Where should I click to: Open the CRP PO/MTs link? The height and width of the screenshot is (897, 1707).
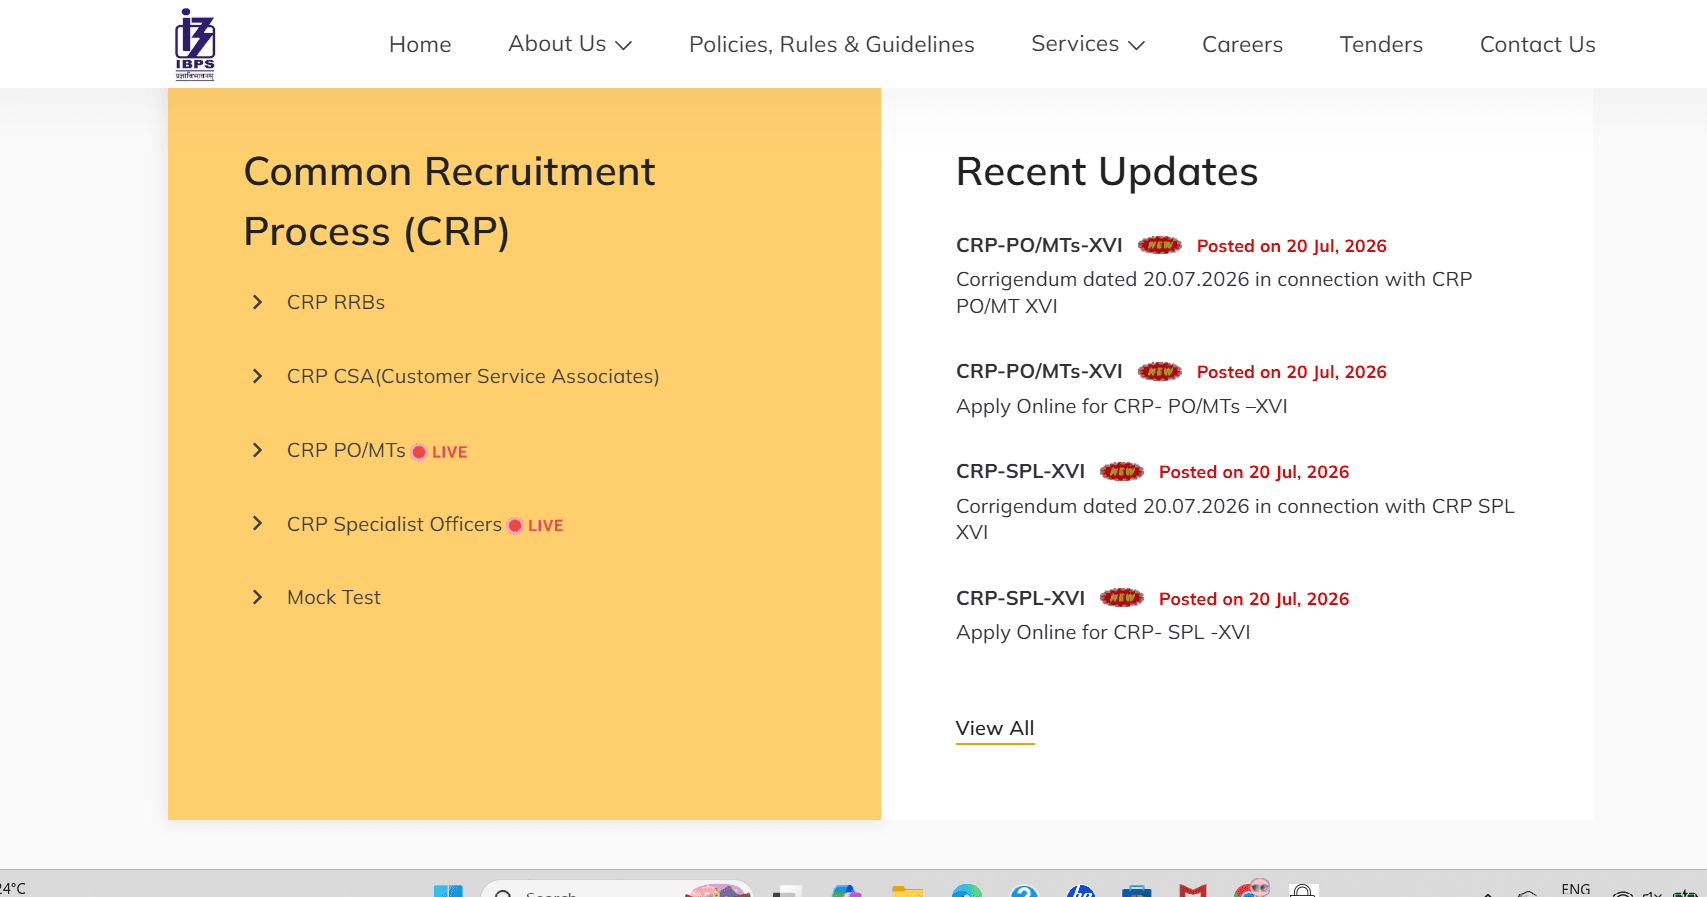tap(346, 450)
